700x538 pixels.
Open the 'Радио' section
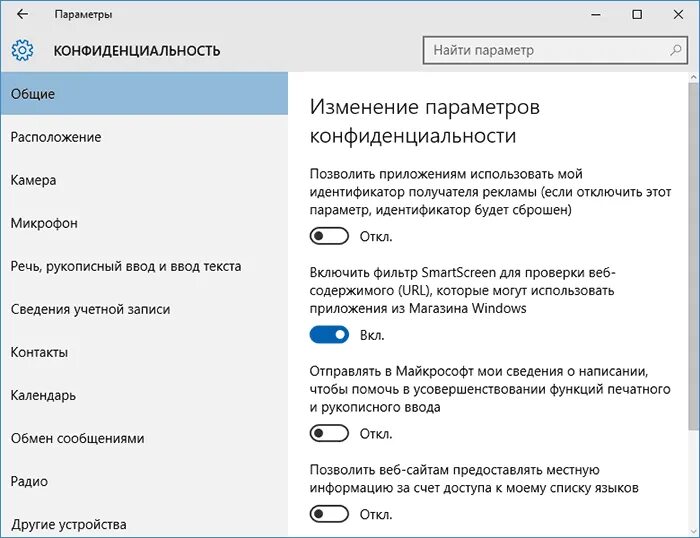click(144, 481)
